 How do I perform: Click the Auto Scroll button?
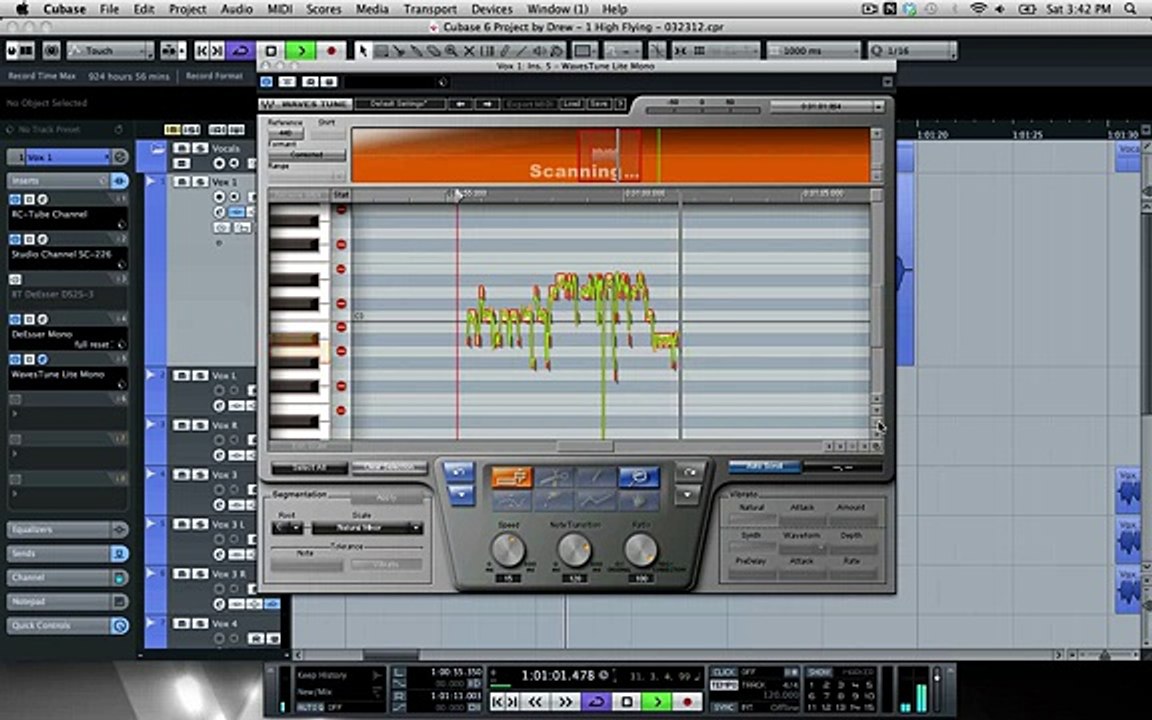[x=764, y=466]
